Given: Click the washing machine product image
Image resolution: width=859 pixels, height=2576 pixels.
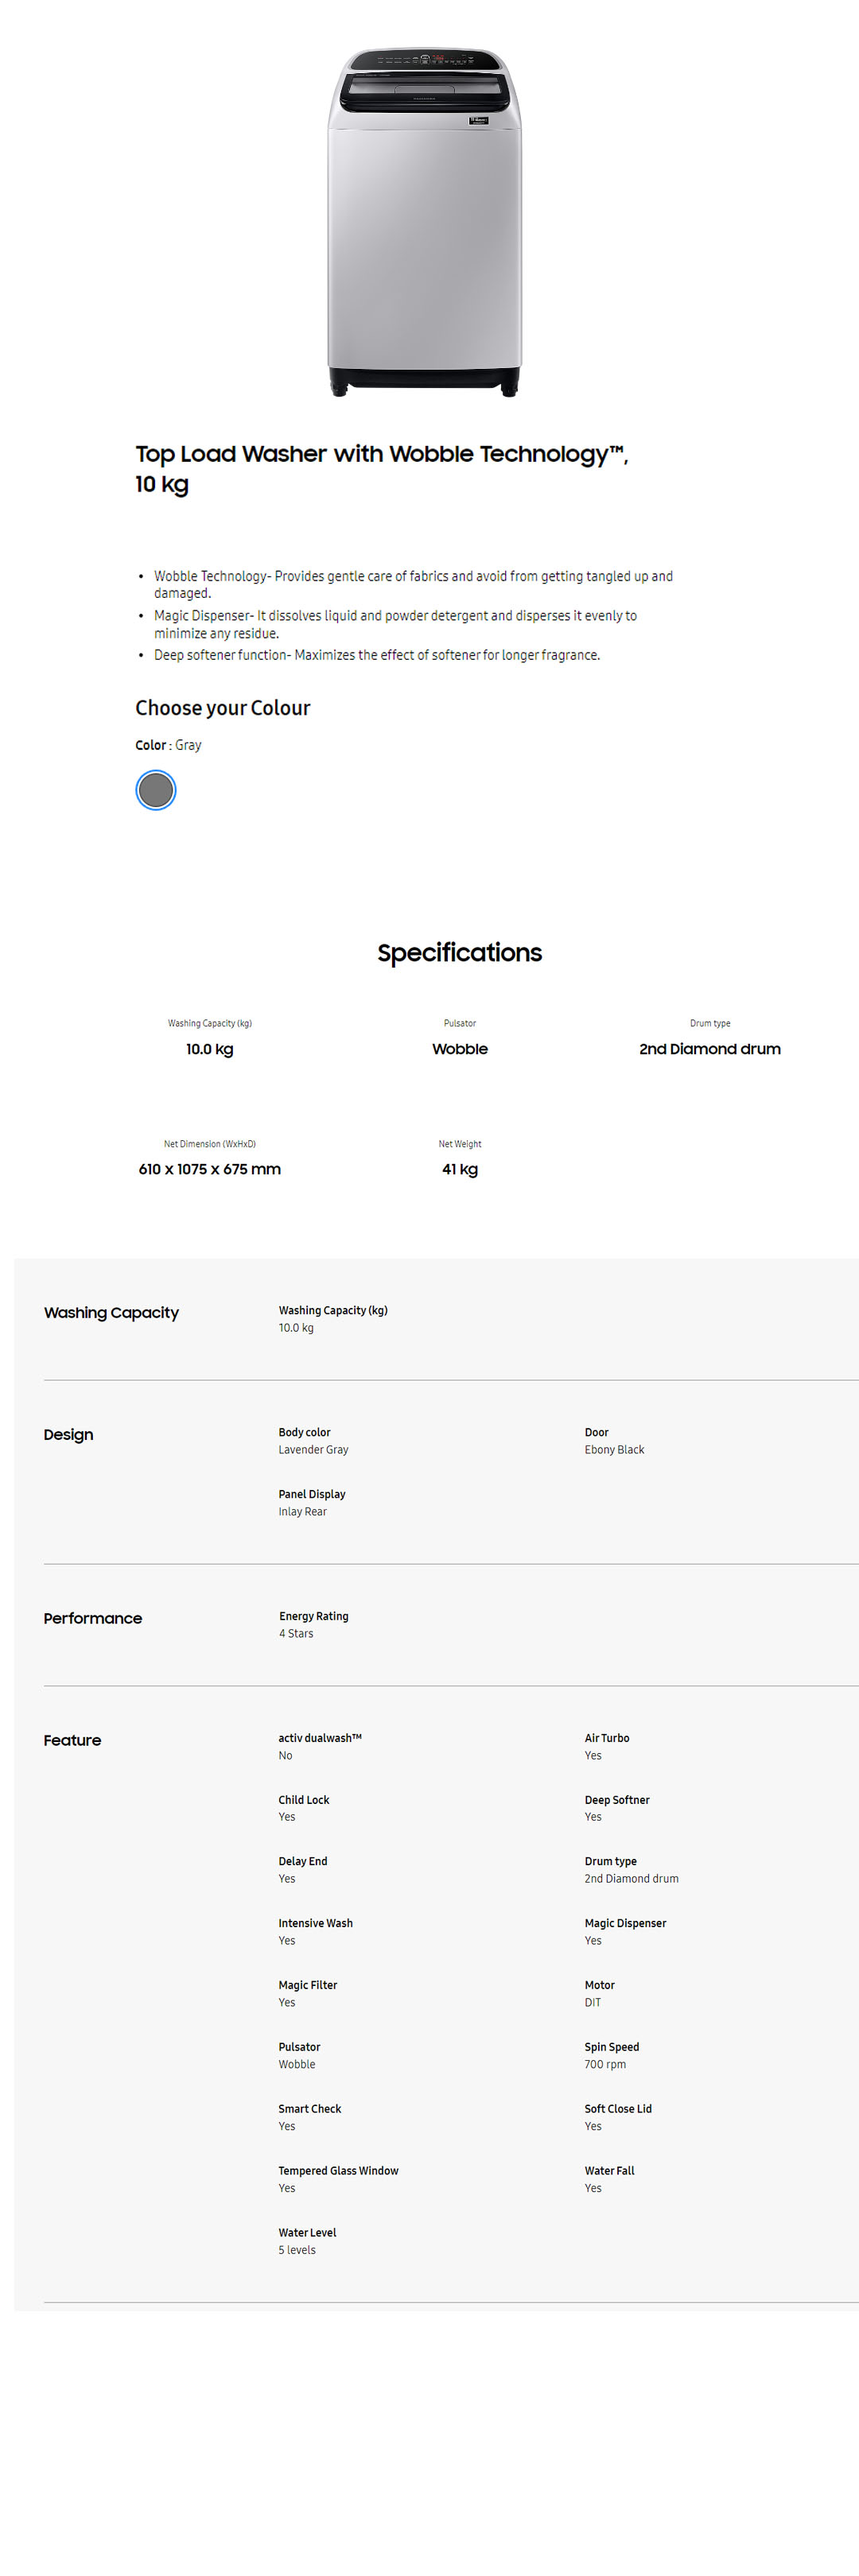Looking at the screenshot, I should pos(424,222).
